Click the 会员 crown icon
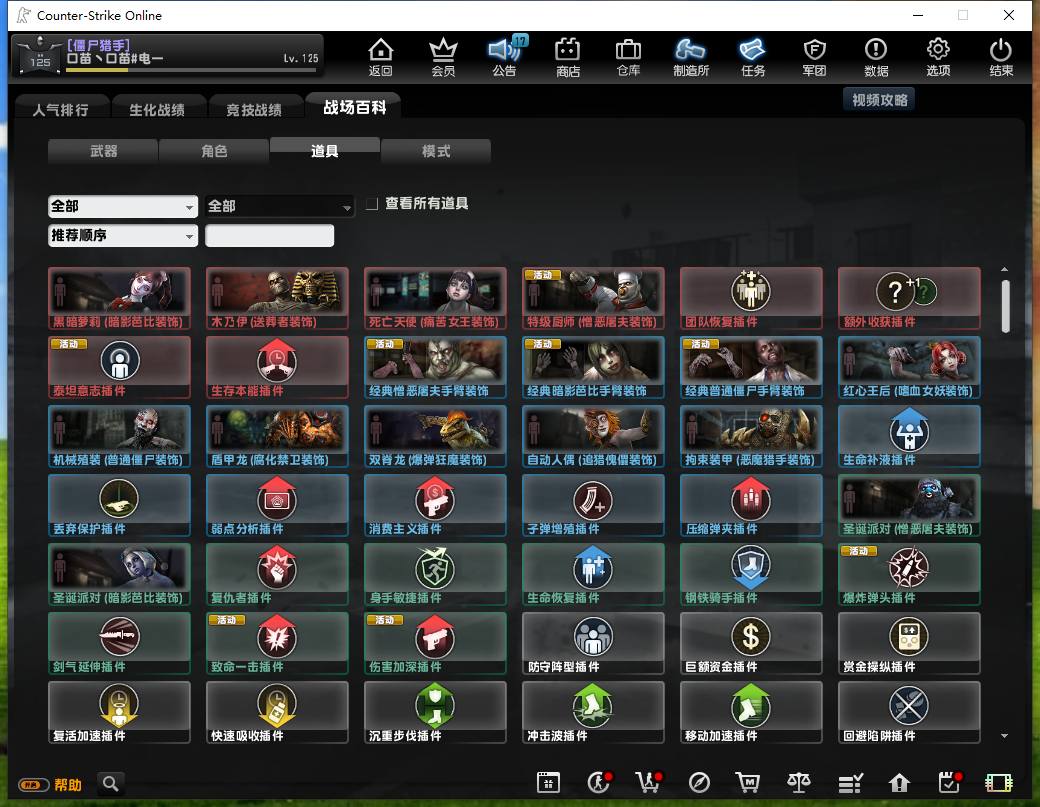Screen dimensions: 1040x807 [443, 57]
